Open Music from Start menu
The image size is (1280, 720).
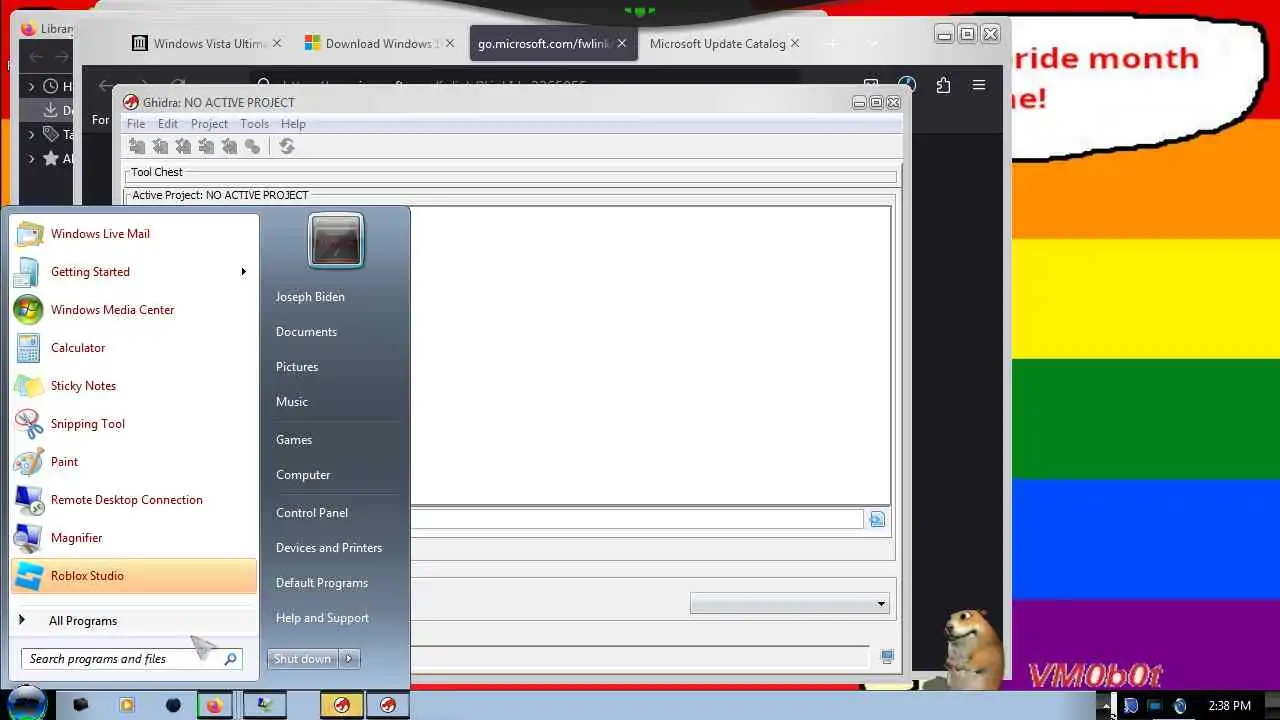[292, 402]
